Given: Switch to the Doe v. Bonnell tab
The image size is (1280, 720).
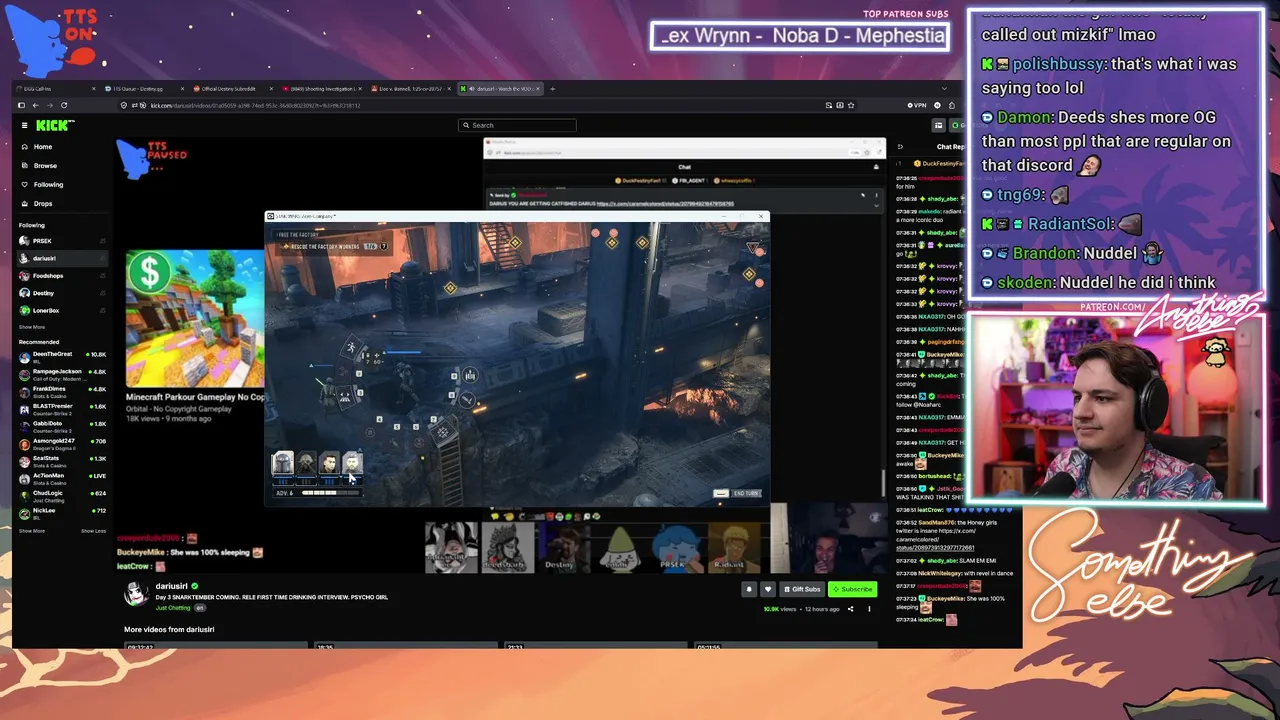Looking at the screenshot, I should [x=409, y=89].
